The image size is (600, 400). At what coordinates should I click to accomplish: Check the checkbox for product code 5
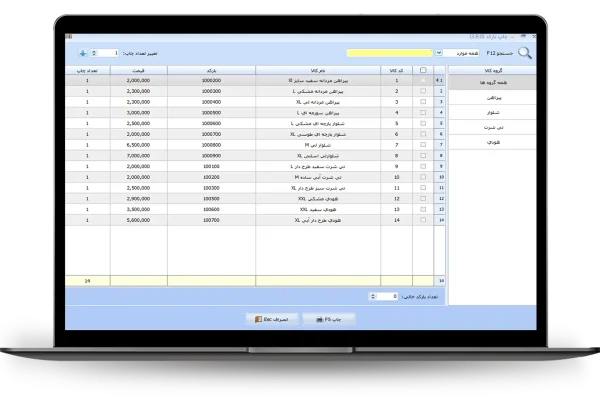[x=423, y=123]
